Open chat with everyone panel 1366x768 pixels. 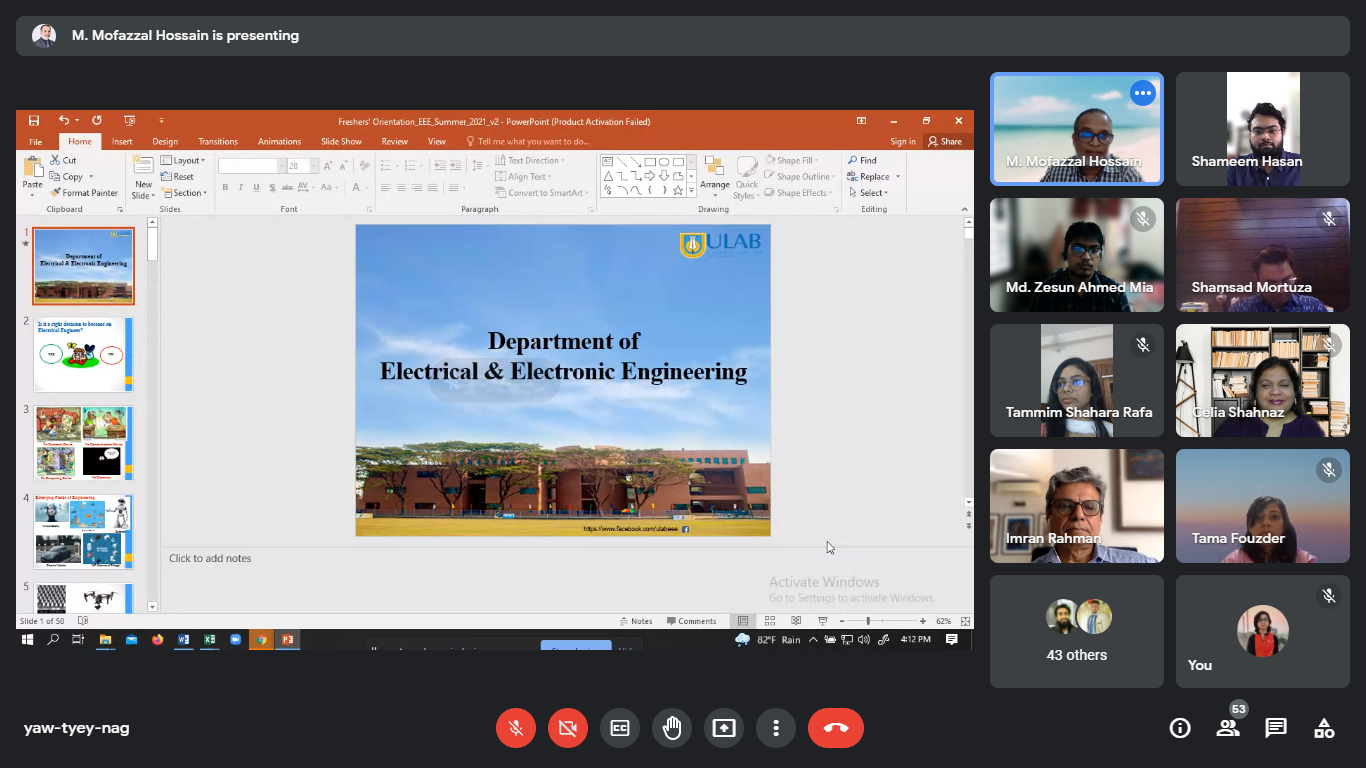[1276, 728]
